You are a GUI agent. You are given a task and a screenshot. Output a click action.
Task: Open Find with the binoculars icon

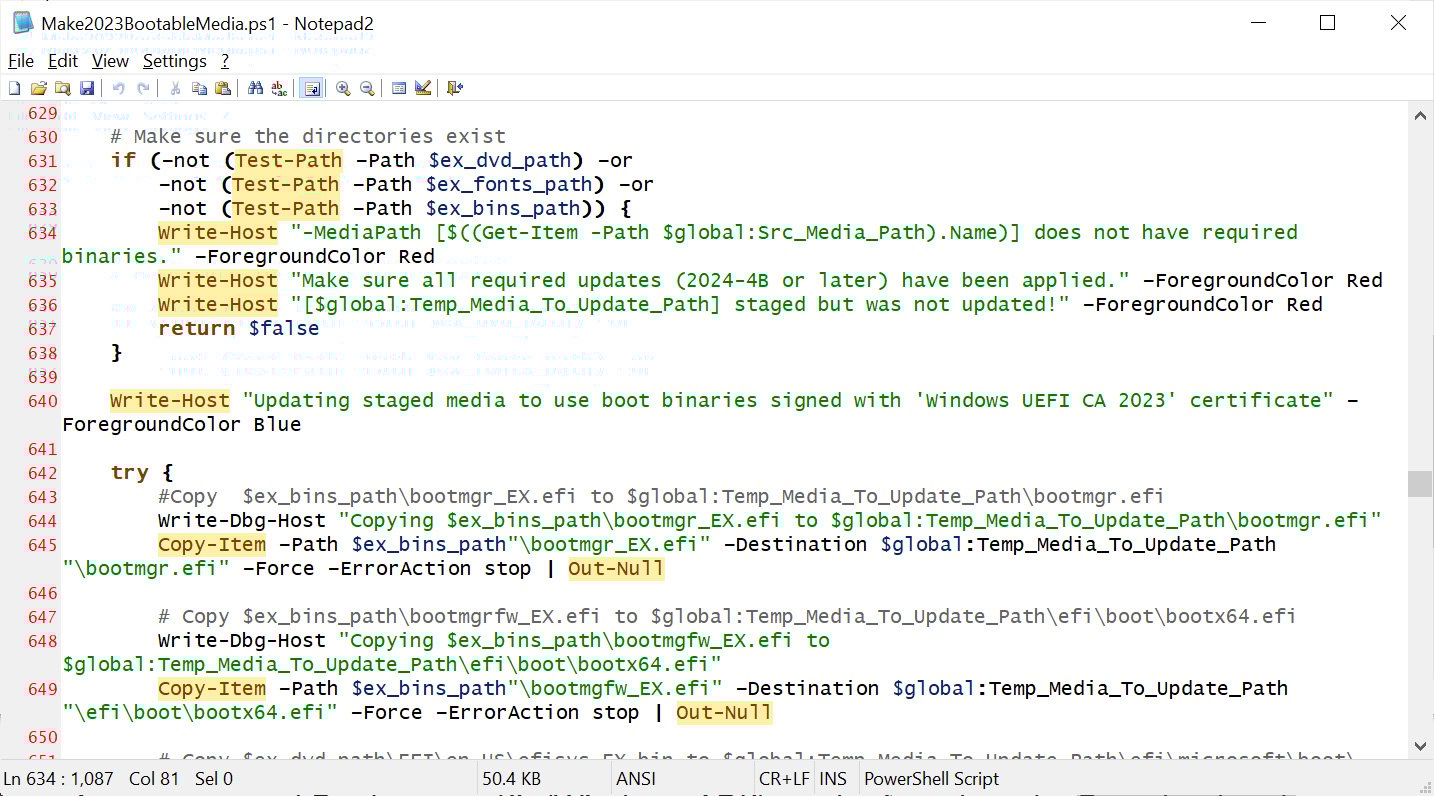[x=255, y=88]
